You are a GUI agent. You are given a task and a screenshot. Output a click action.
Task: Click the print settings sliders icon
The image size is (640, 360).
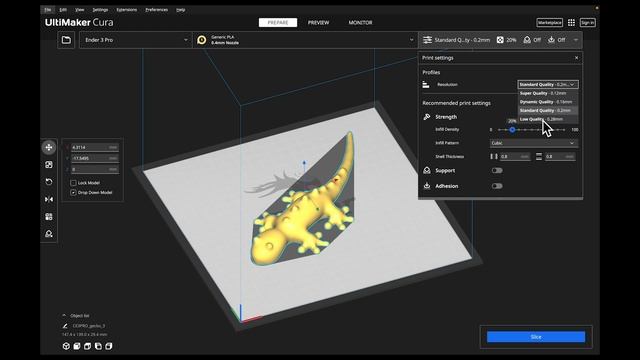pyautogui.click(x=427, y=40)
